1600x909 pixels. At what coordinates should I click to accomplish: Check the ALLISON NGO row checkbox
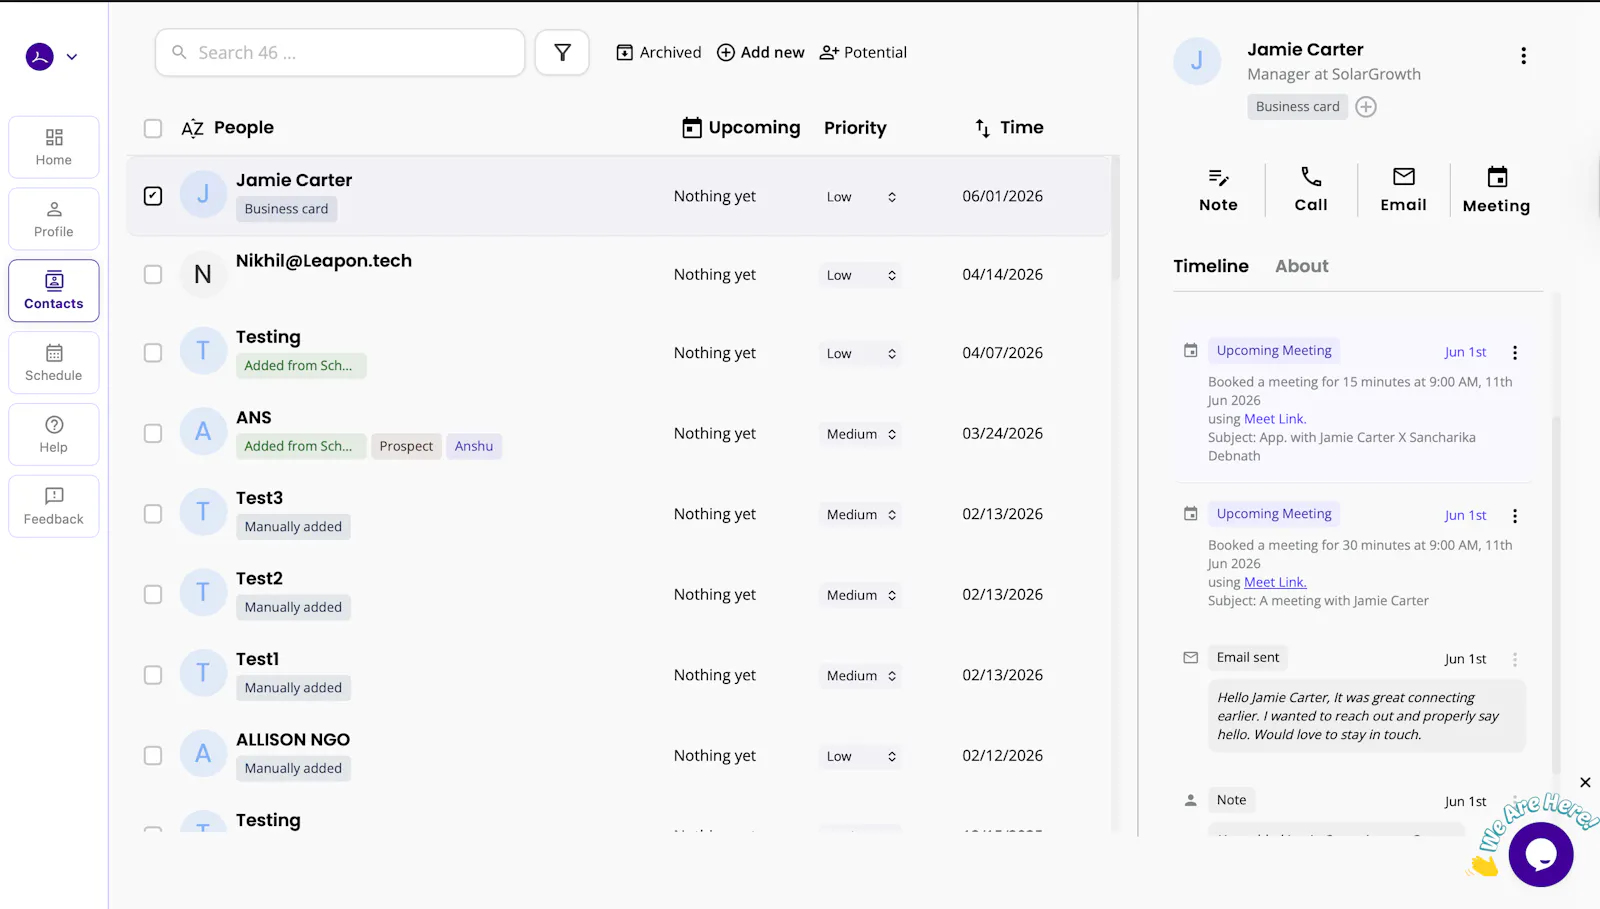click(x=153, y=756)
